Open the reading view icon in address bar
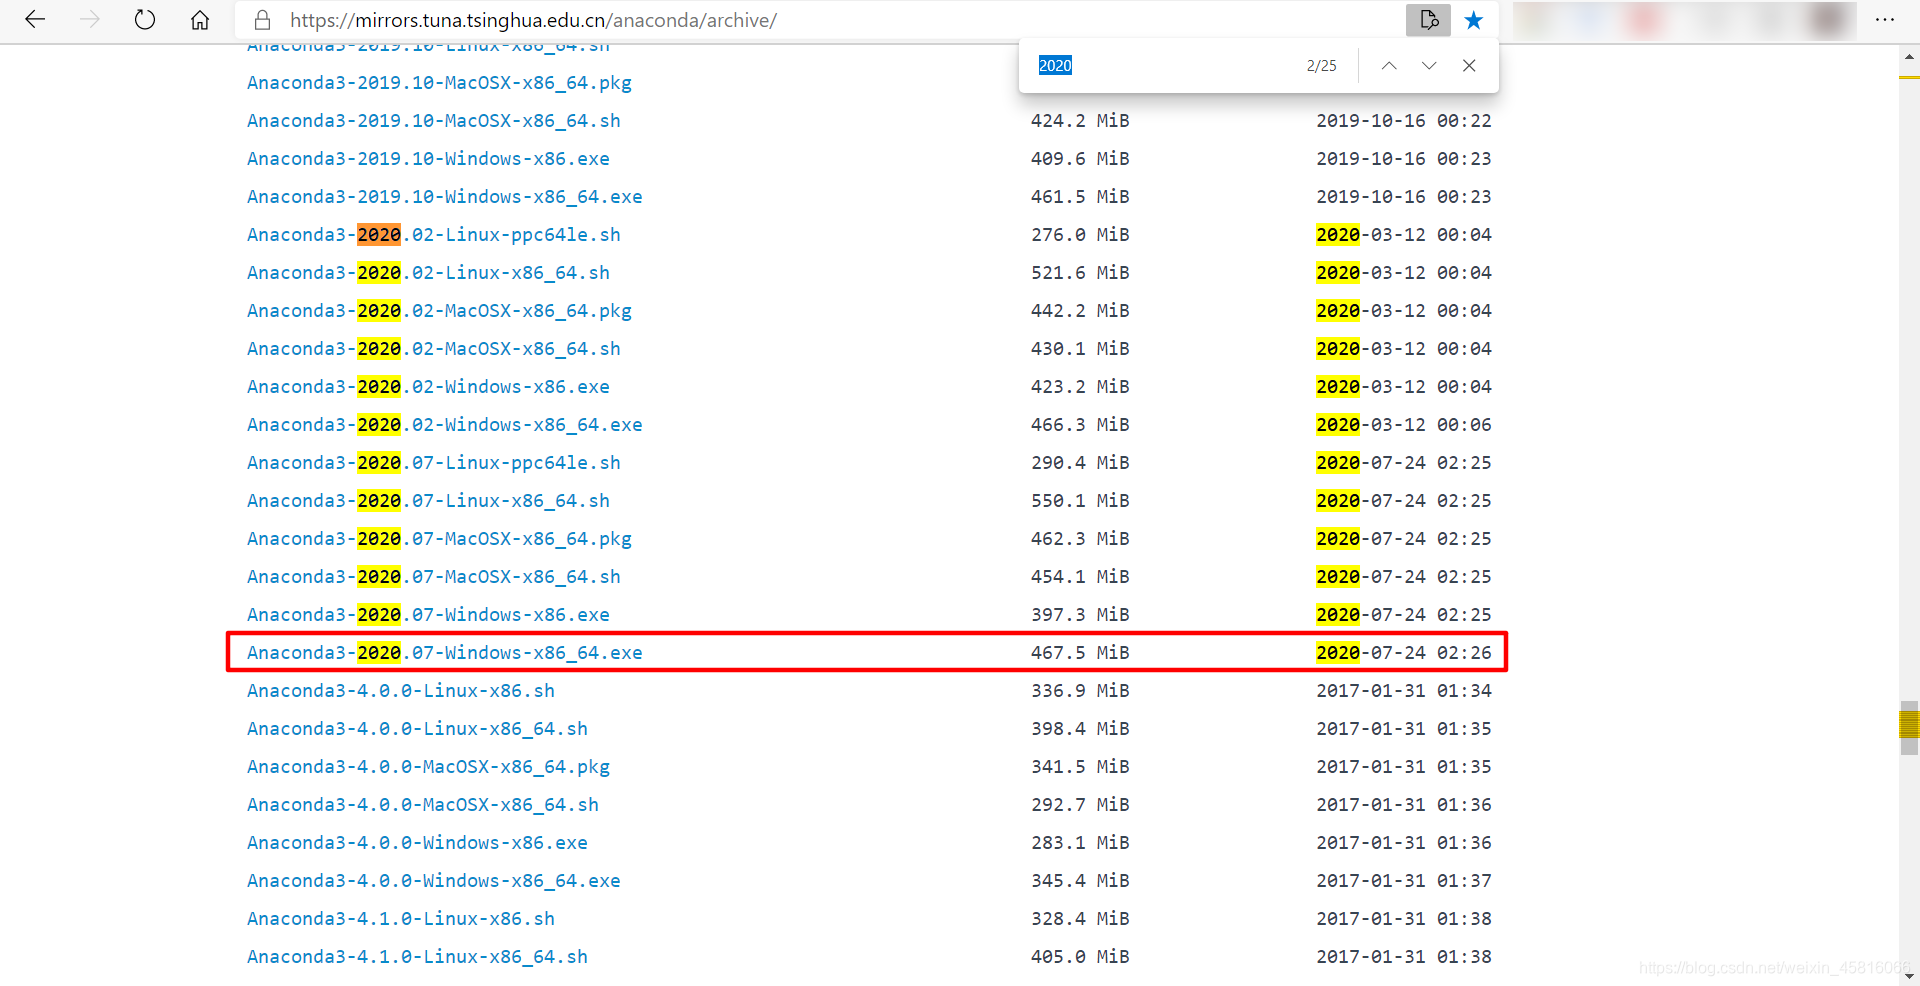Viewport: 1920px width, 986px height. (1428, 20)
